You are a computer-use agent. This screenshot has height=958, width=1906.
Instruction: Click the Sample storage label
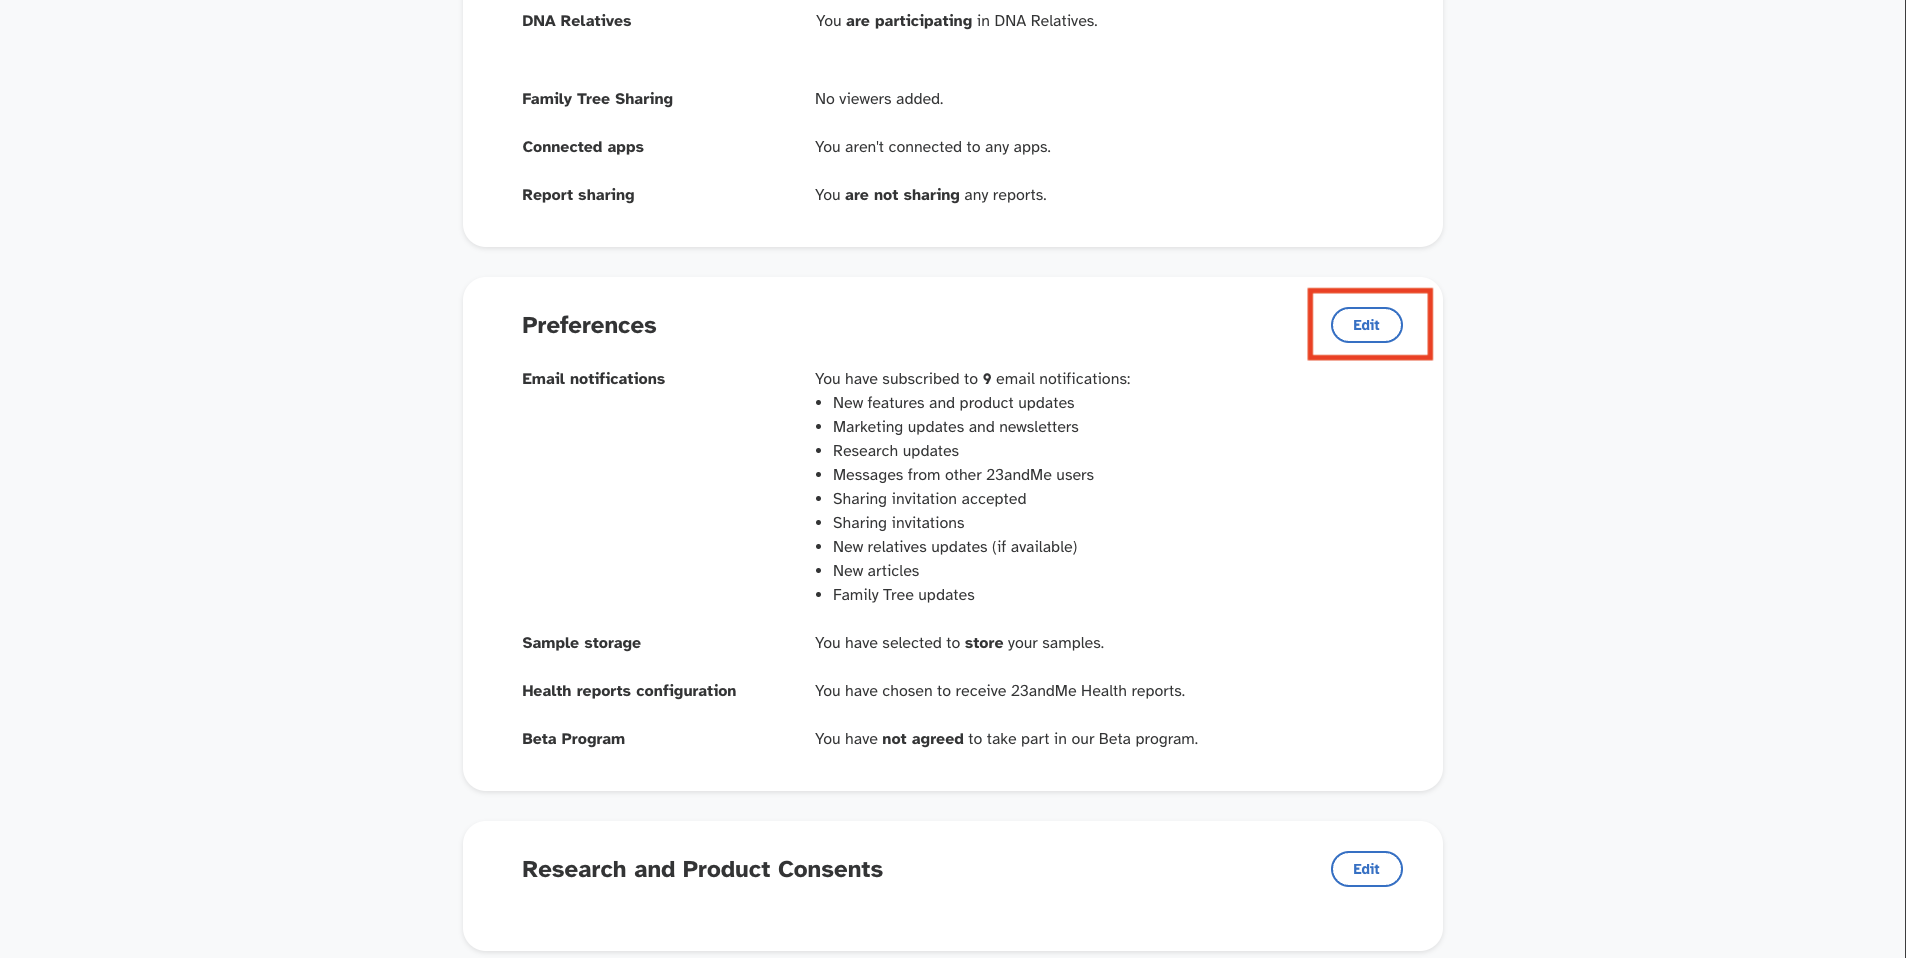(581, 643)
